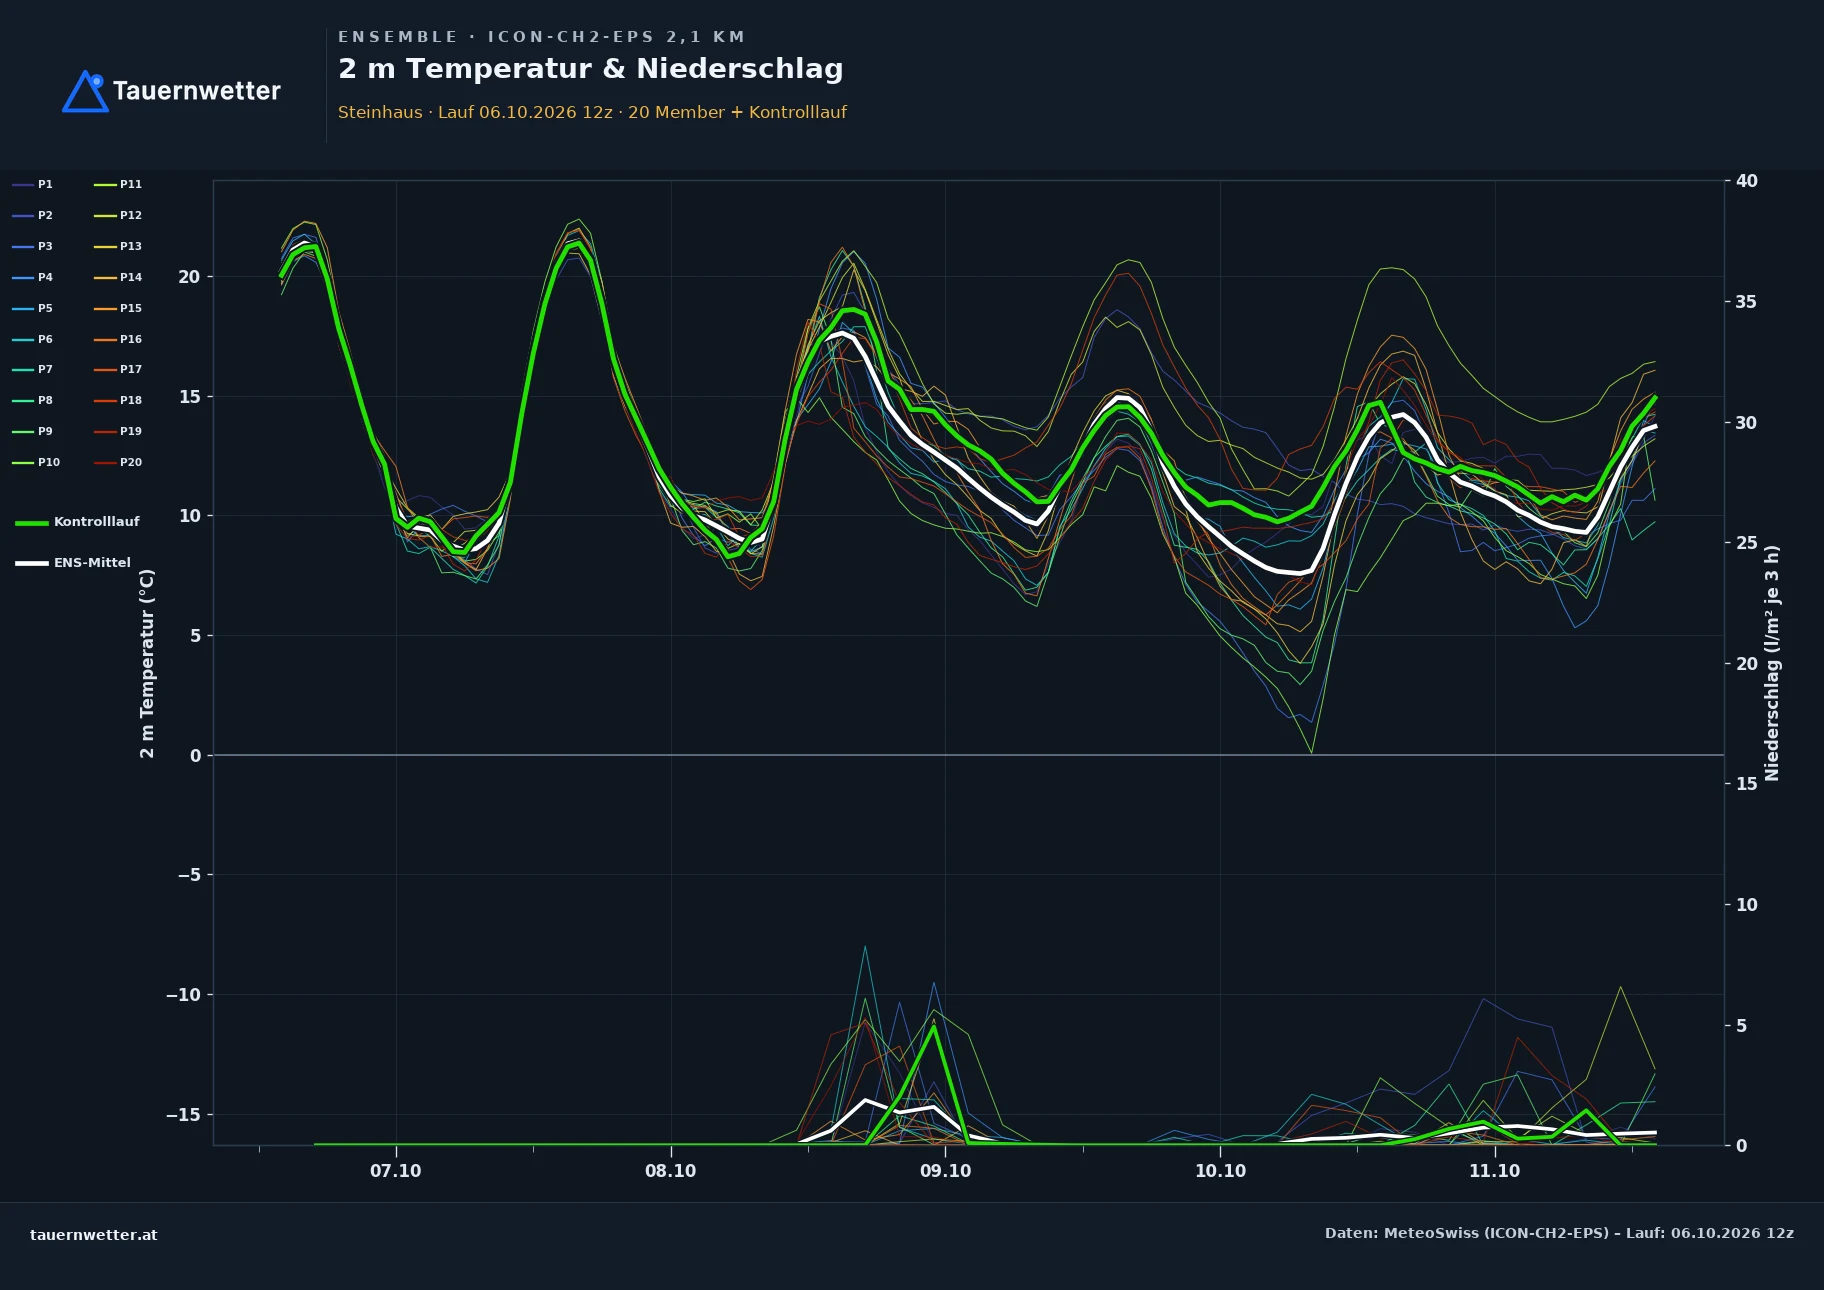Click the P1 legend entry
Image resolution: width=1824 pixels, height=1290 pixels.
33,184
